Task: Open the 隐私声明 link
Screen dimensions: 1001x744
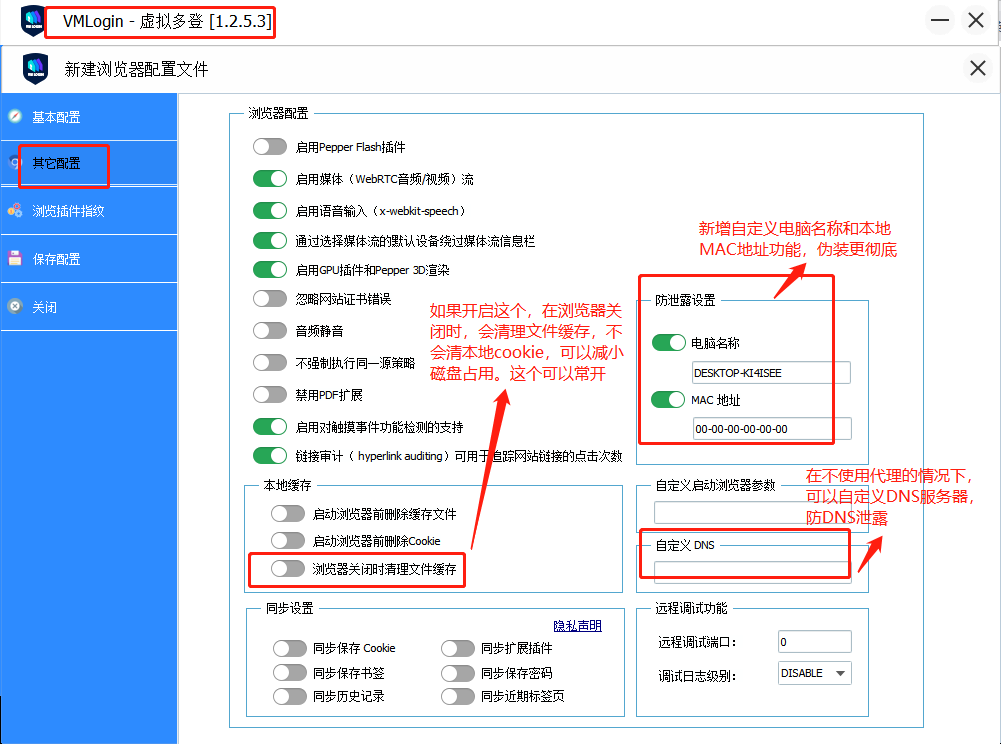Action: click(x=577, y=626)
